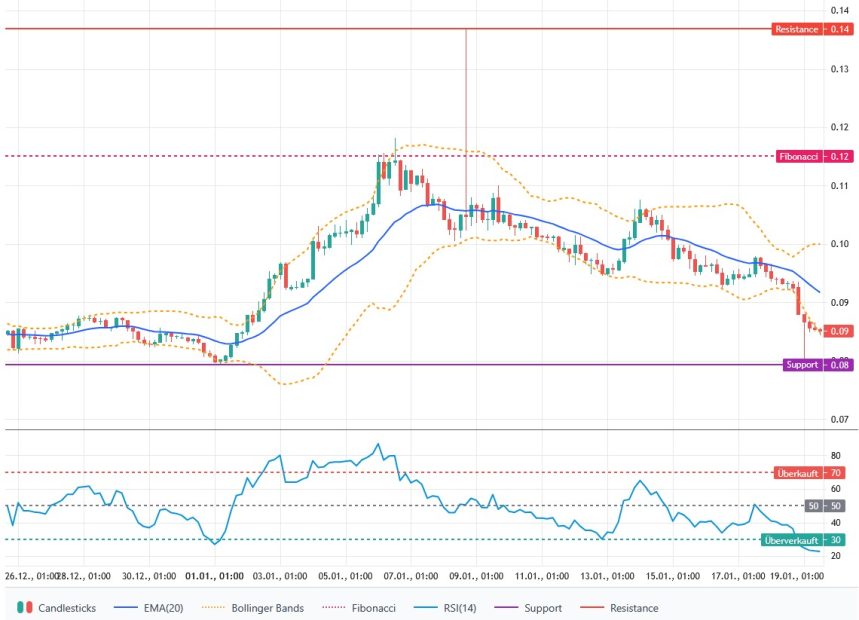
Task: Click the bold 01.01., 01:00 date label
Action: tap(217, 576)
